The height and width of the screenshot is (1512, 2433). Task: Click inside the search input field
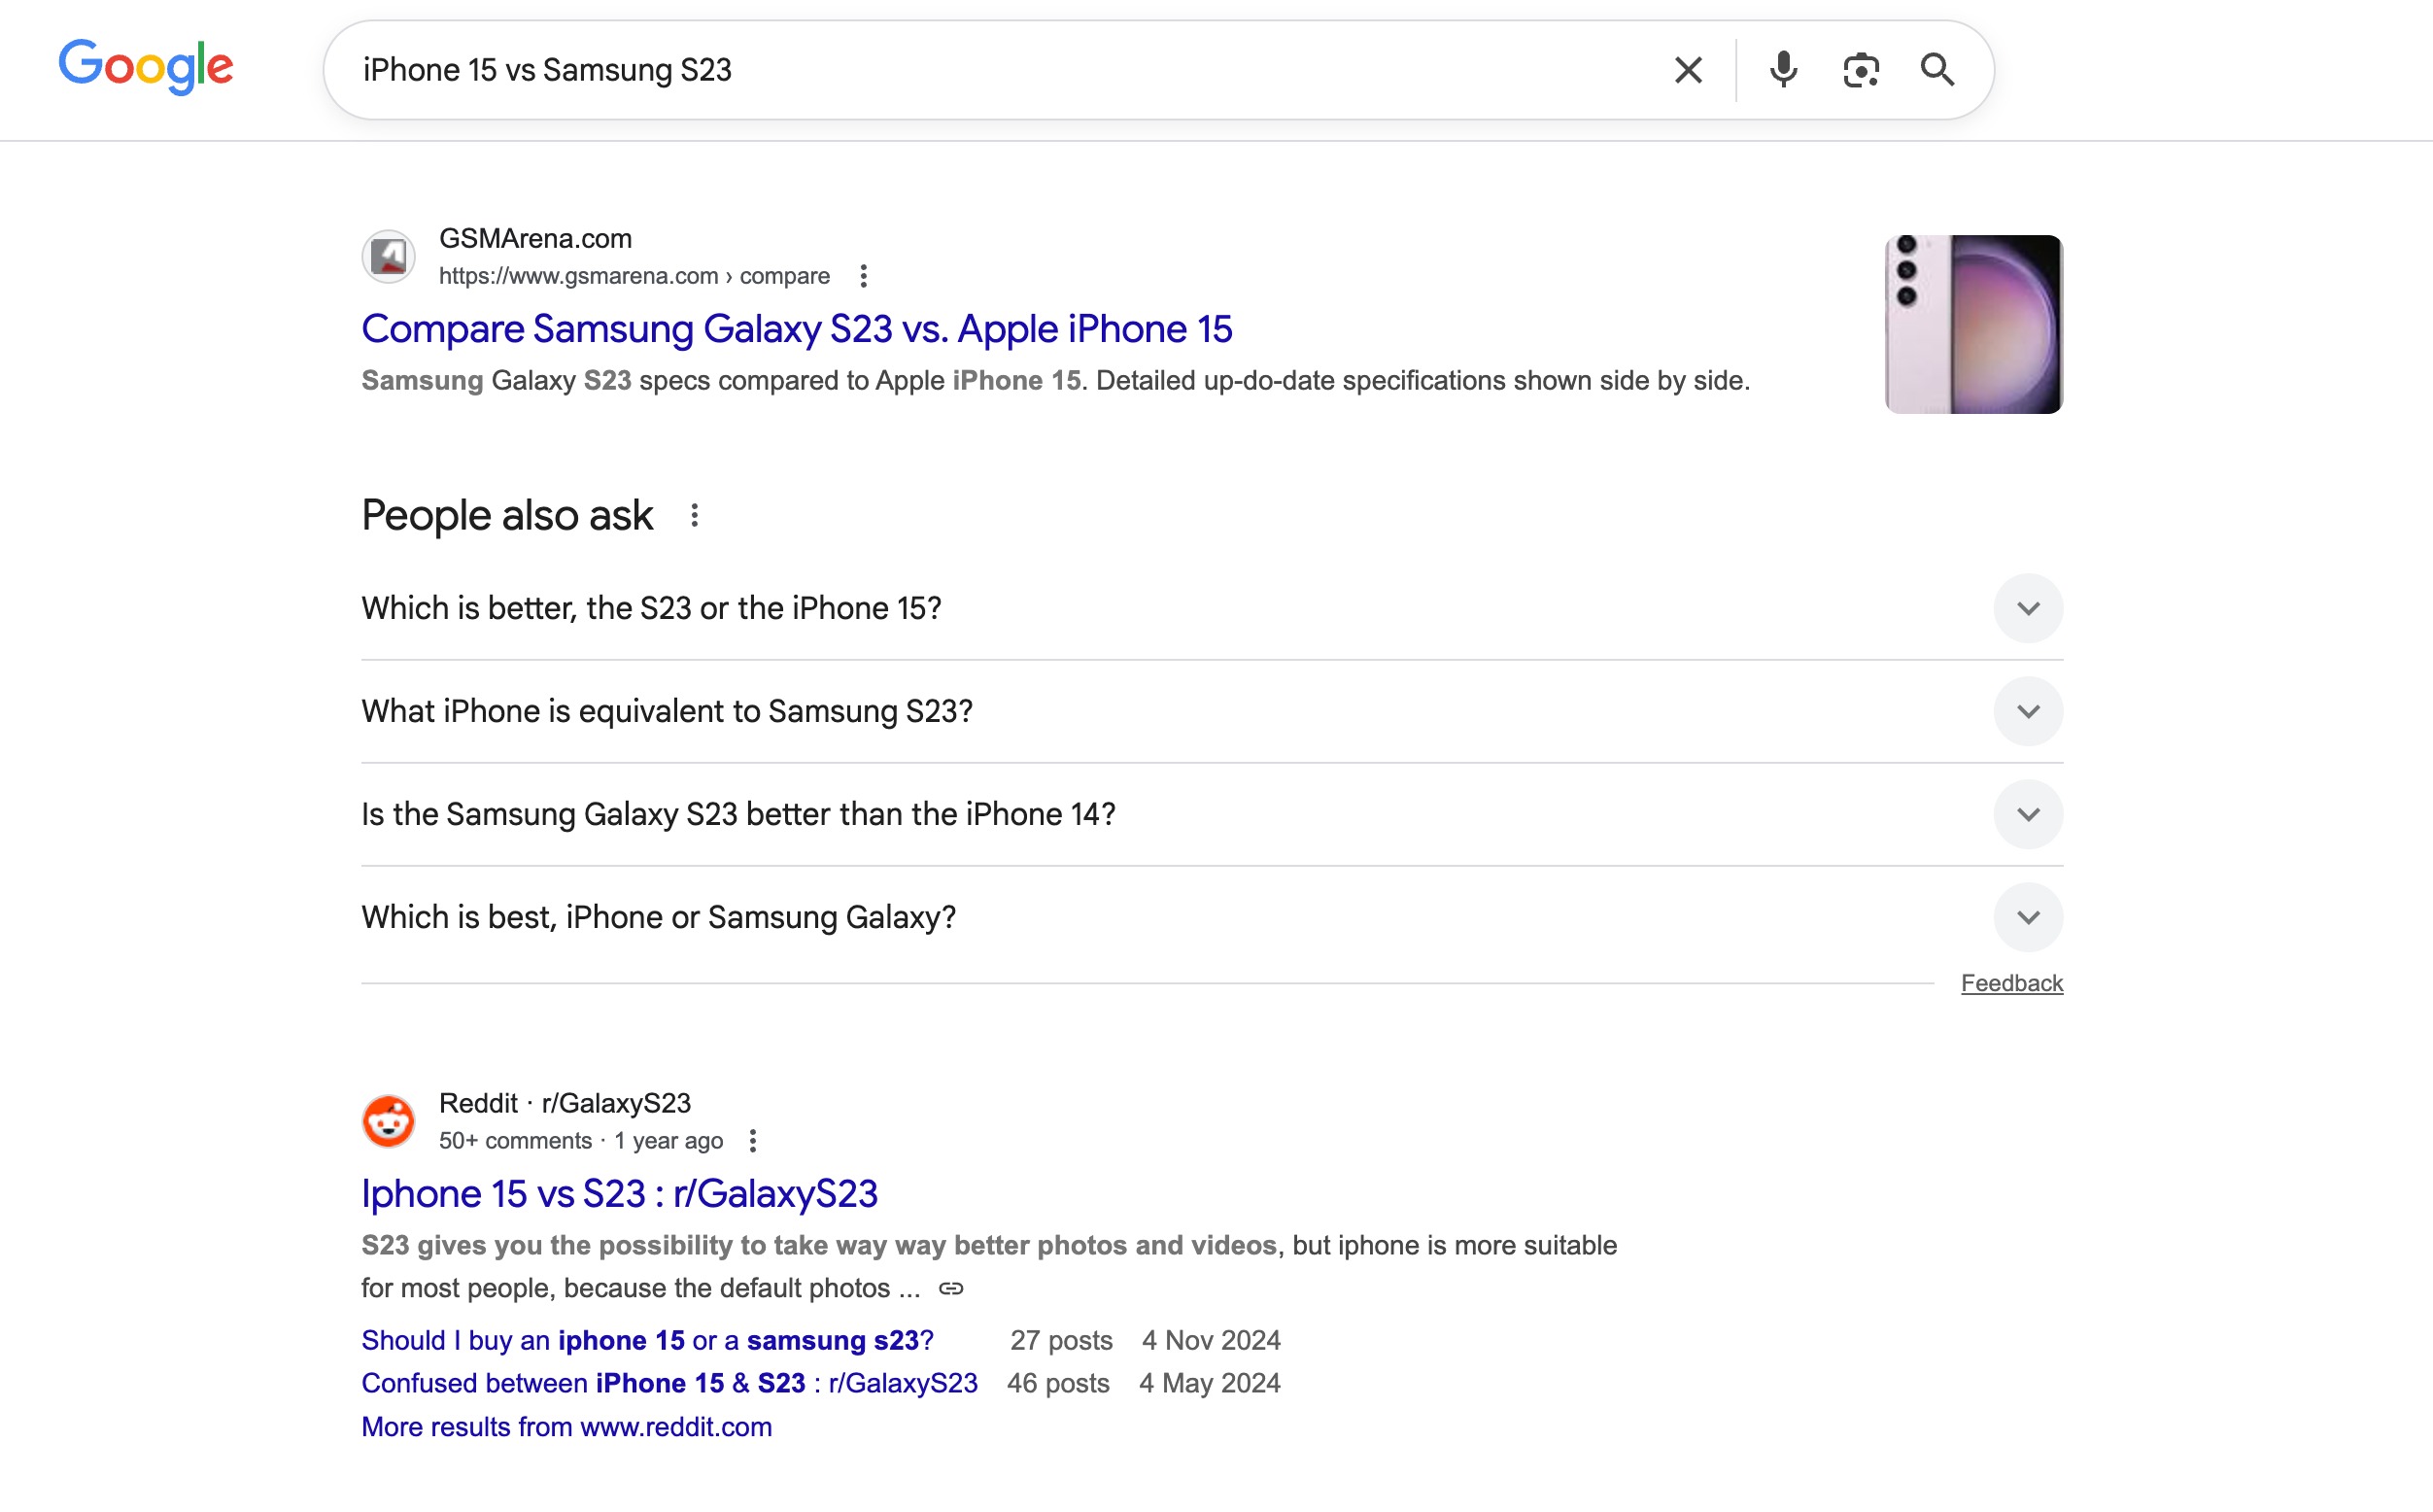(x=900, y=69)
